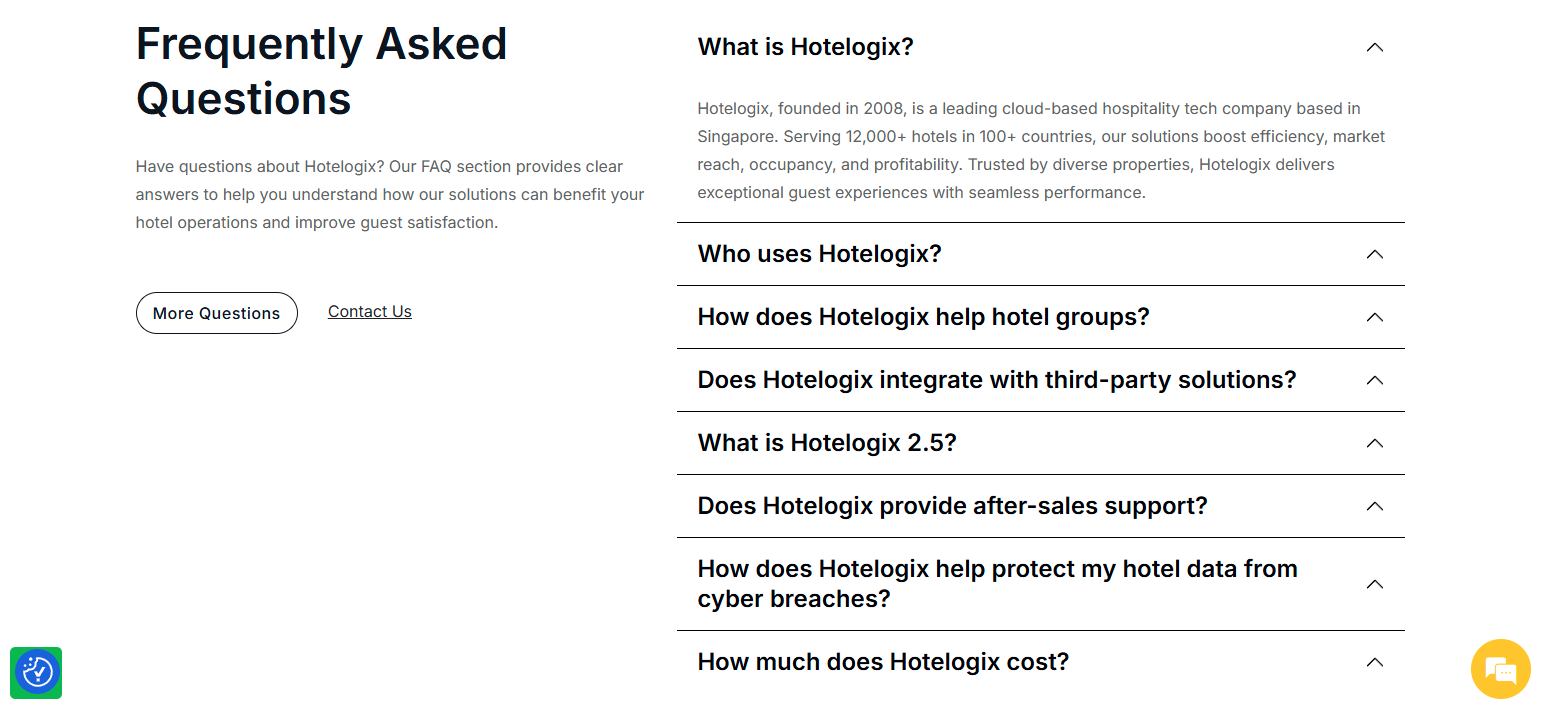Expand the third-party solutions chevron
The width and height of the screenshot is (1541, 709).
[1374, 381]
